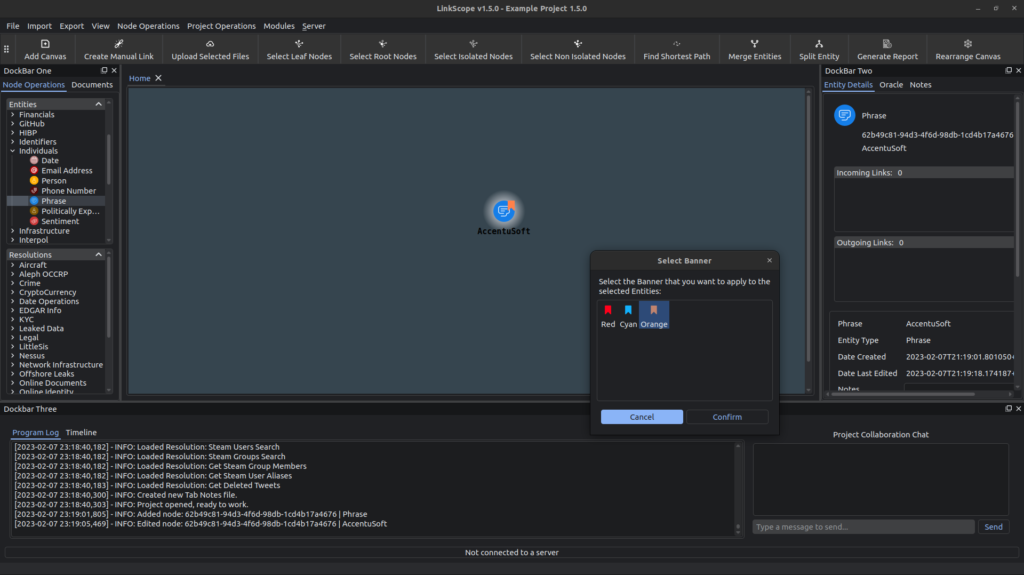Select the Phrase entity icon in tree

click(x=34, y=201)
